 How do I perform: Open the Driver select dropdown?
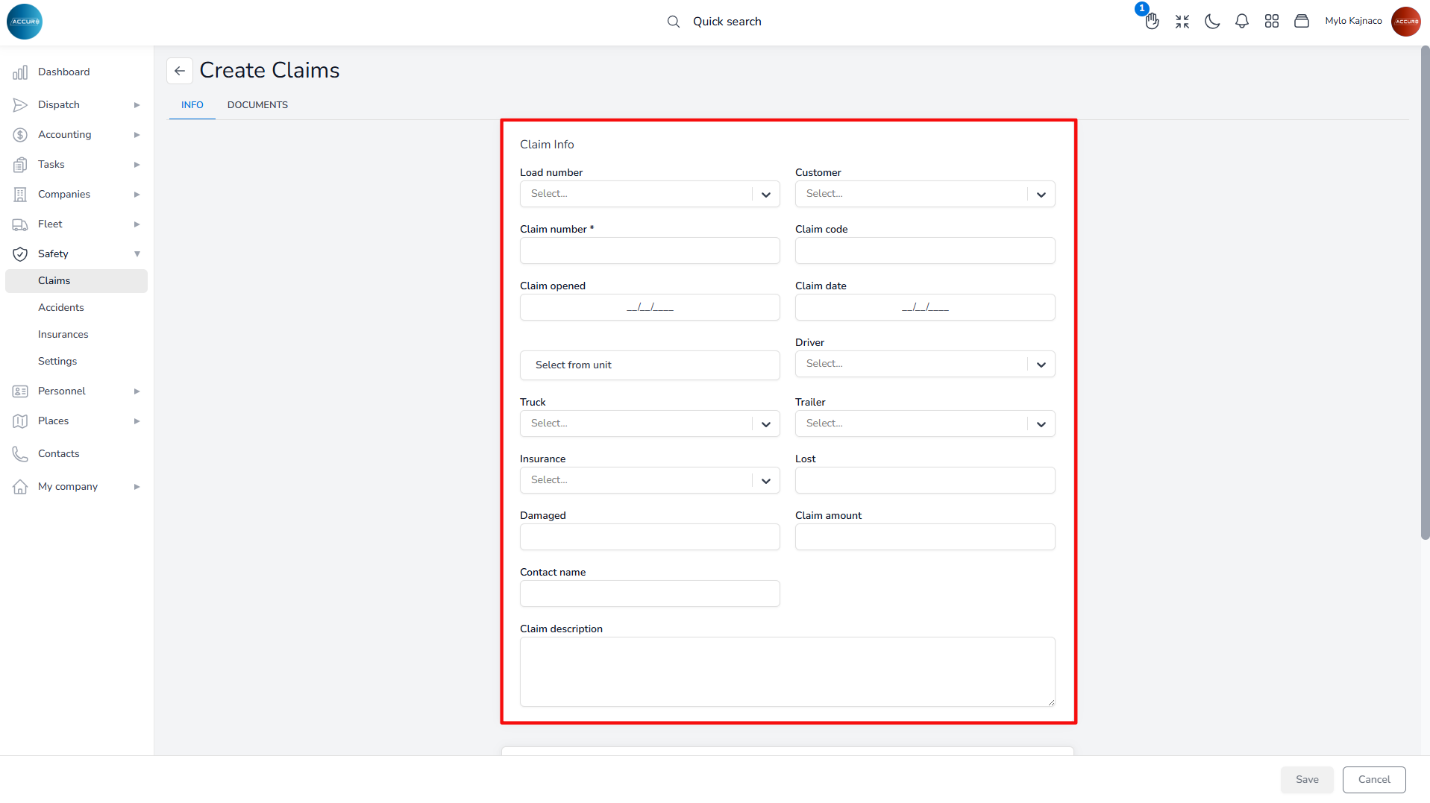coord(924,364)
